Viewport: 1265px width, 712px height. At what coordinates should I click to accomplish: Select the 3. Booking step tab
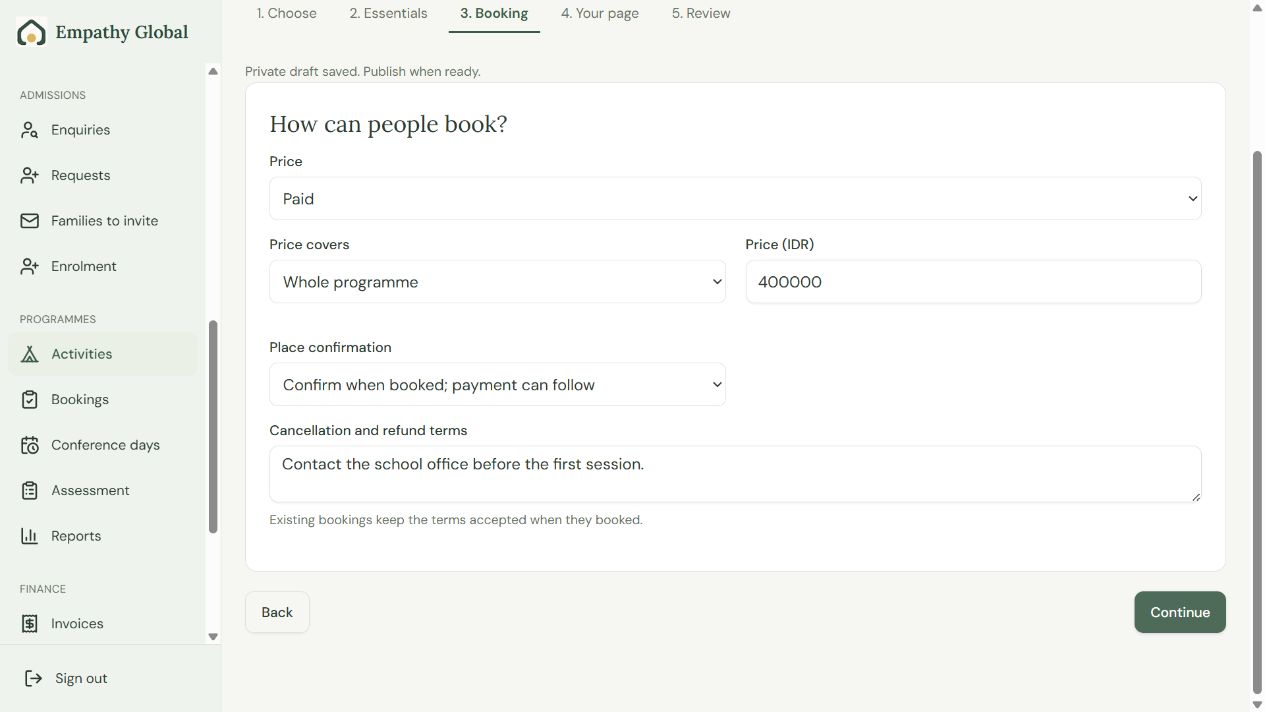[494, 14]
